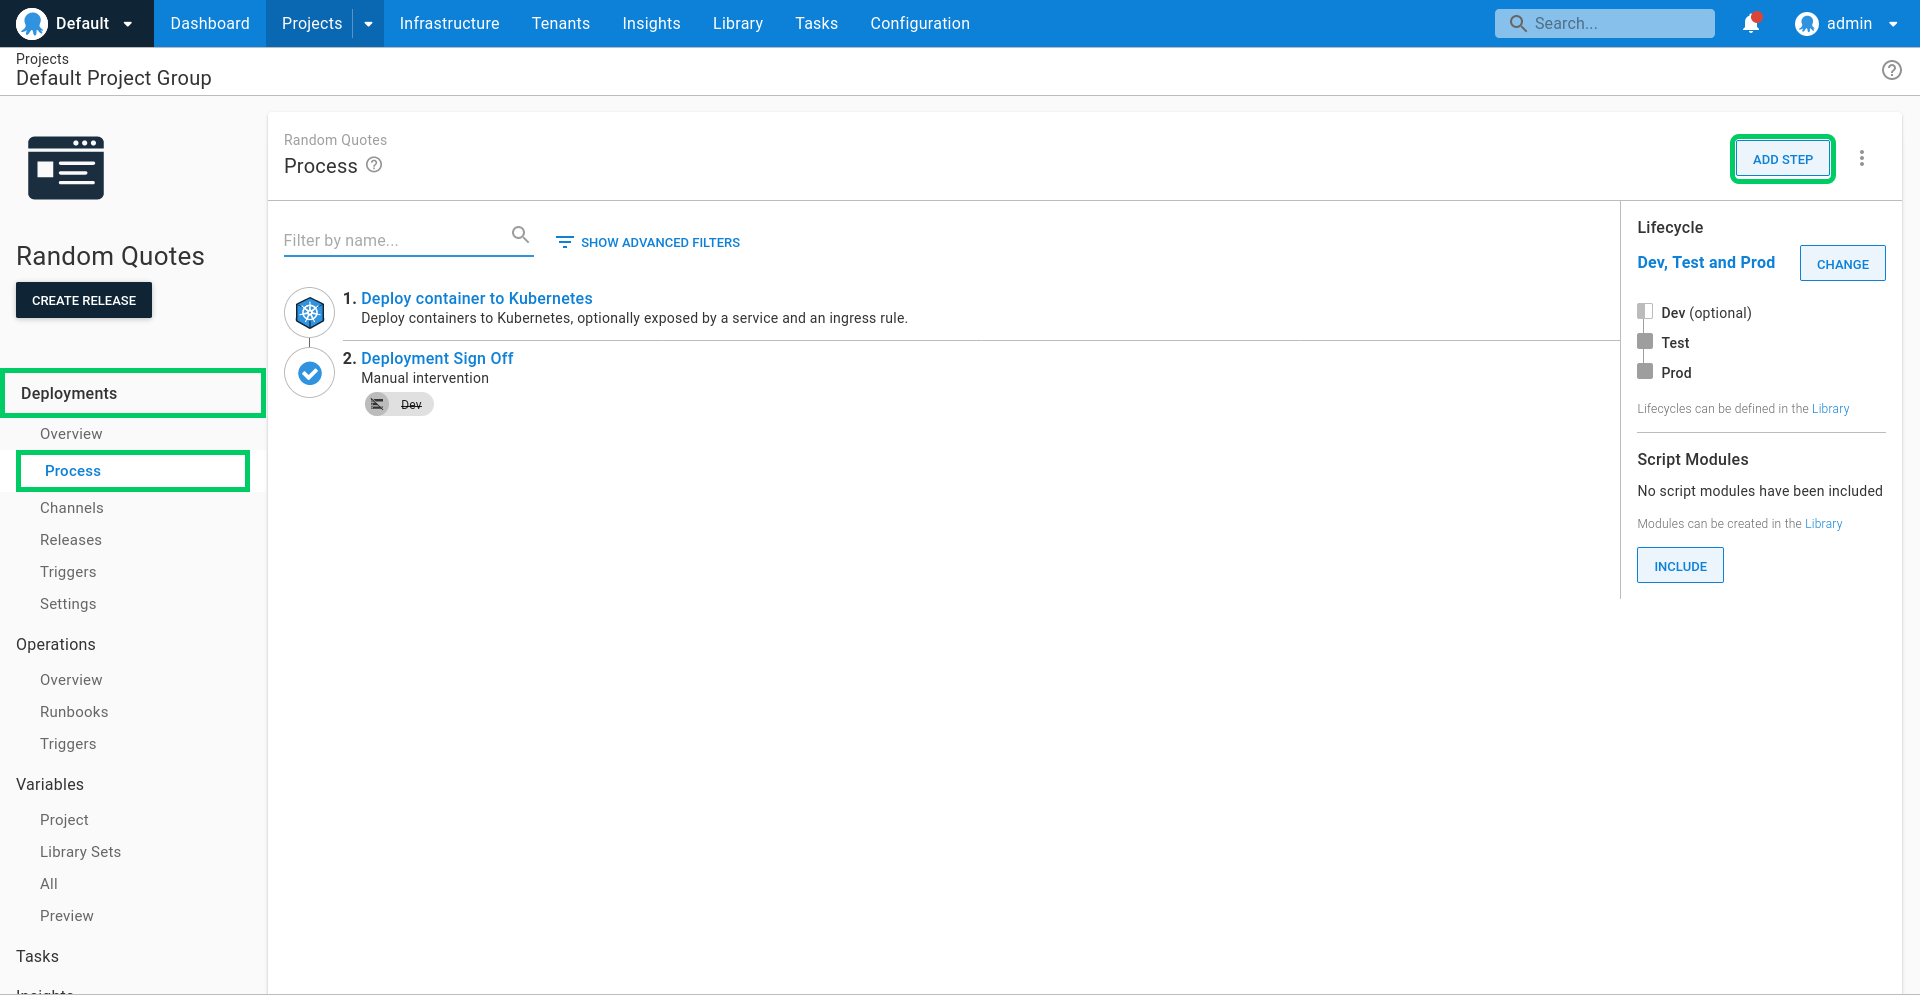Open Runbooks in the sidebar
Viewport: 1920px width, 995px height.
click(74, 711)
